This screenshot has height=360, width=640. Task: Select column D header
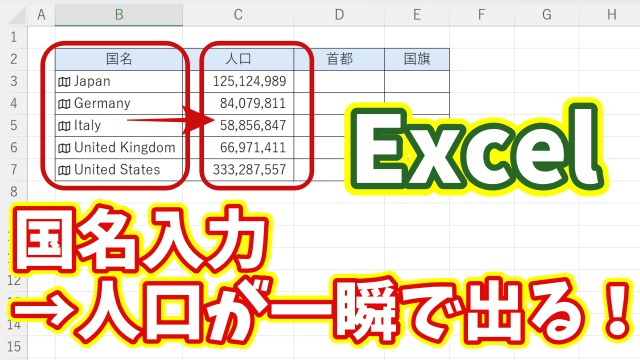tap(339, 15)
